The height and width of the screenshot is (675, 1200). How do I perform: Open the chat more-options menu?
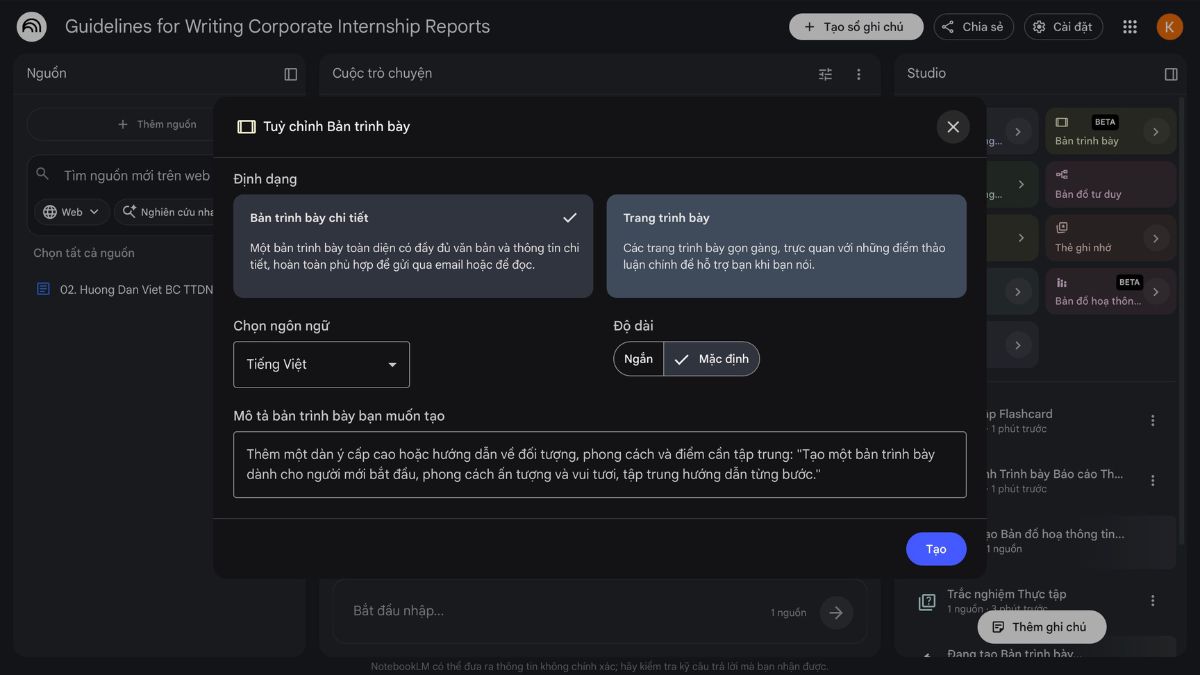pyautogui.click(x=858, y=74)
